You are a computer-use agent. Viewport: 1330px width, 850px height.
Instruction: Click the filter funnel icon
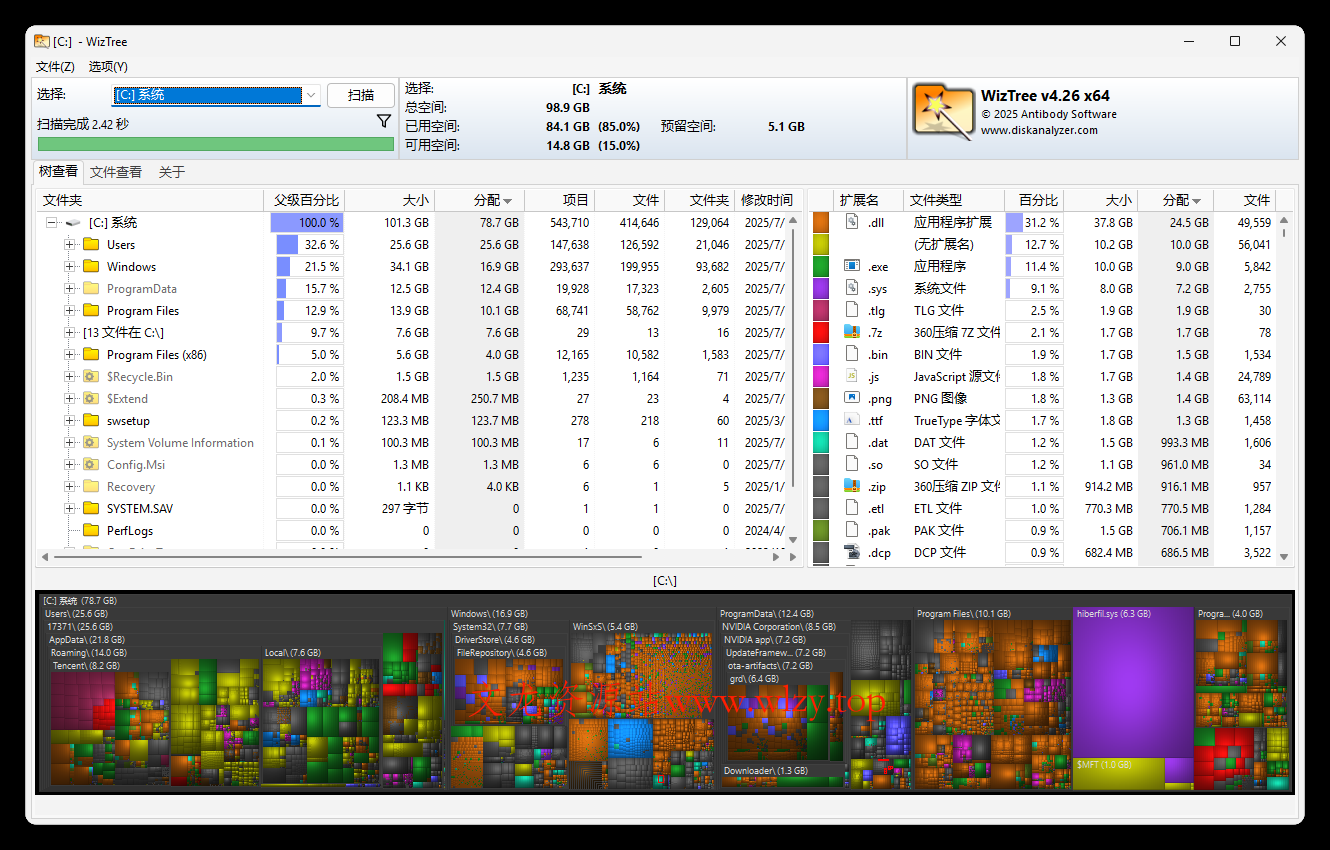(x=384, y=120)
